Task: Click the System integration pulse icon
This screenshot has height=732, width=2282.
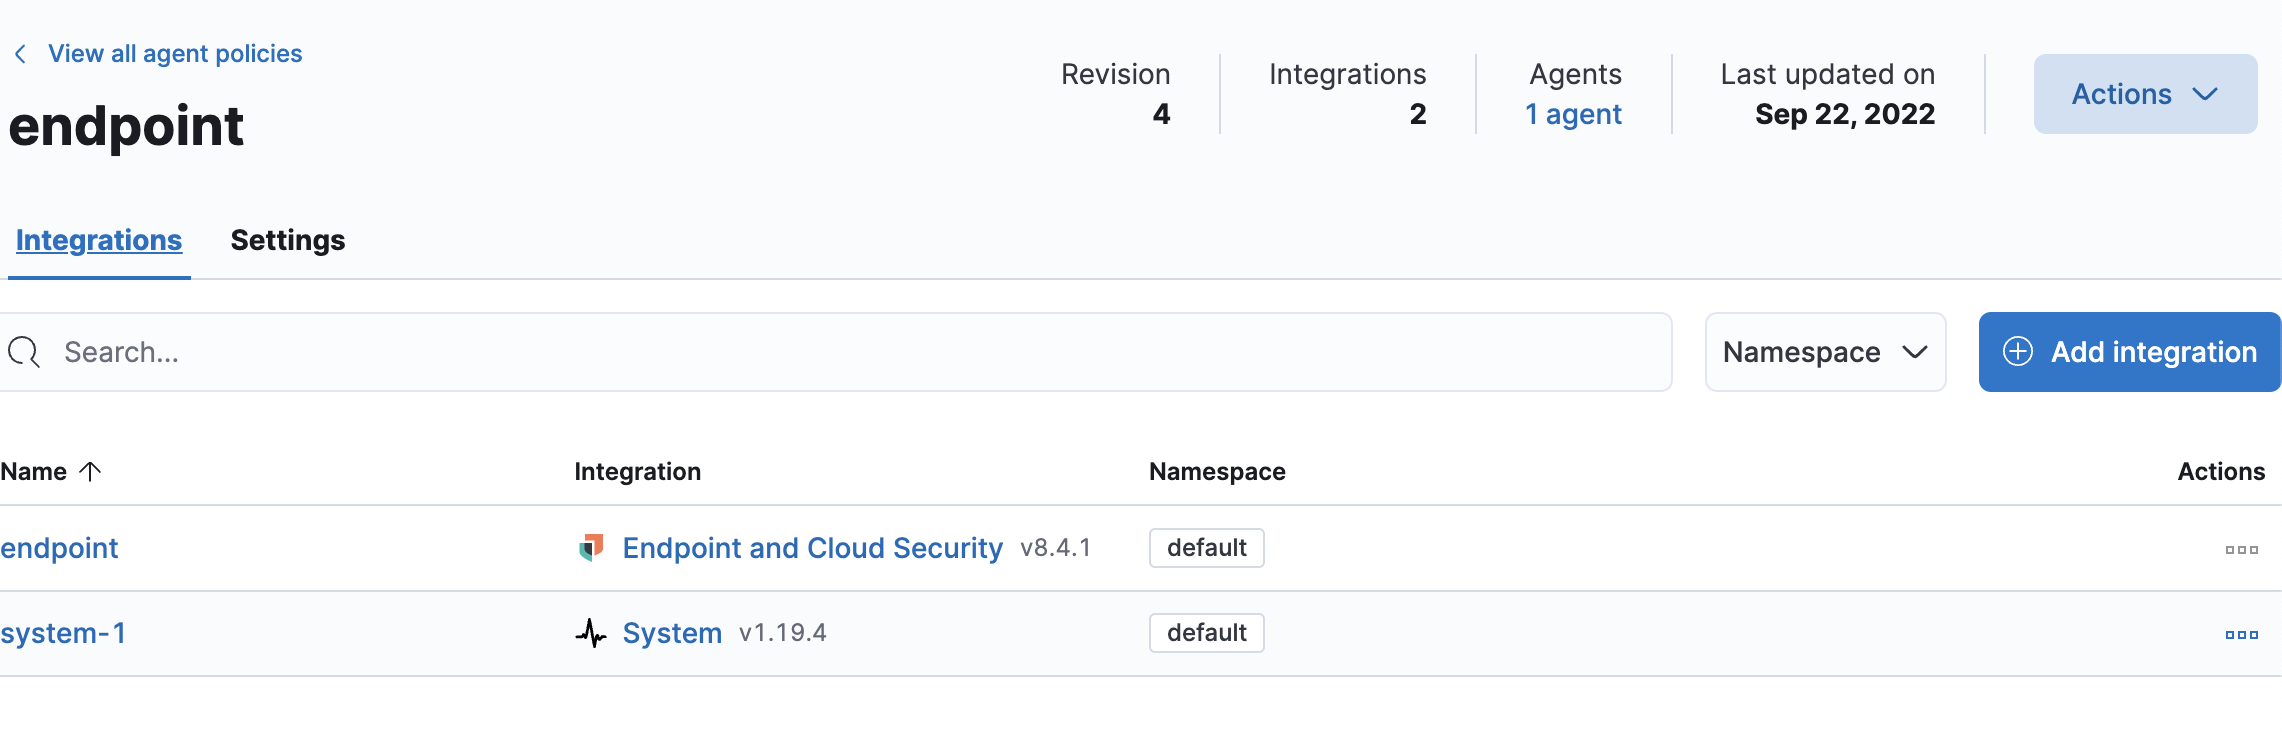Action: [592, 633]
